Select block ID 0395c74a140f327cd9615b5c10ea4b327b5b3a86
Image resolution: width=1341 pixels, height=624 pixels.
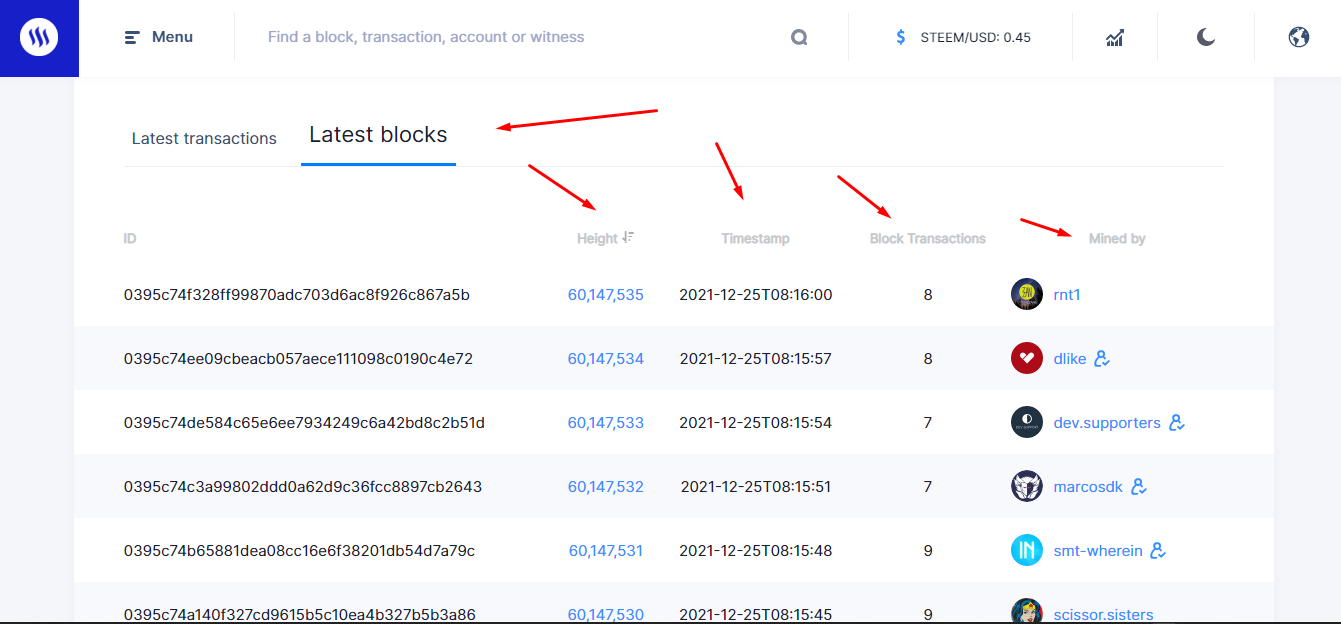(x=300, y=615)
